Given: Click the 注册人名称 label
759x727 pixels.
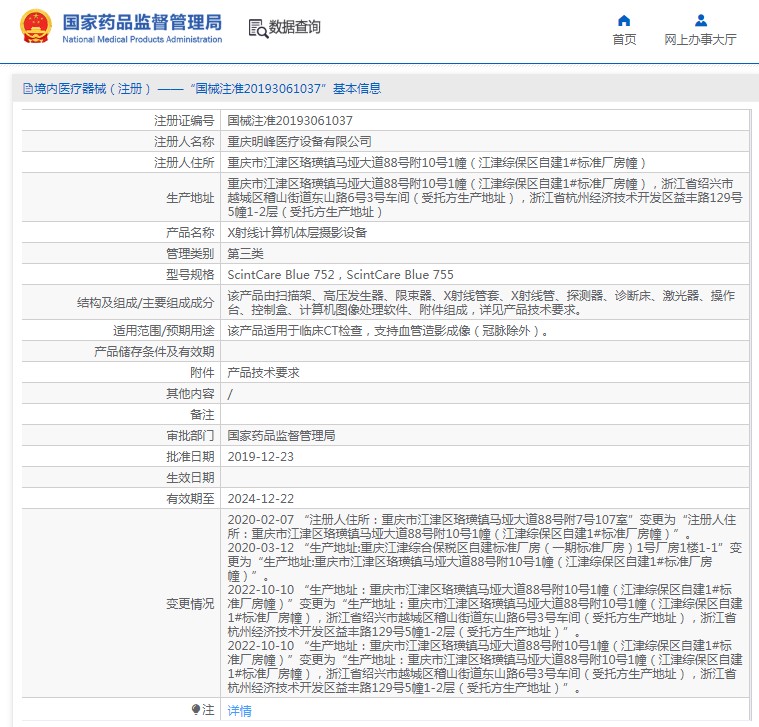Looking at the screenshot, I should pyautogui.click(x=184, y=141).
